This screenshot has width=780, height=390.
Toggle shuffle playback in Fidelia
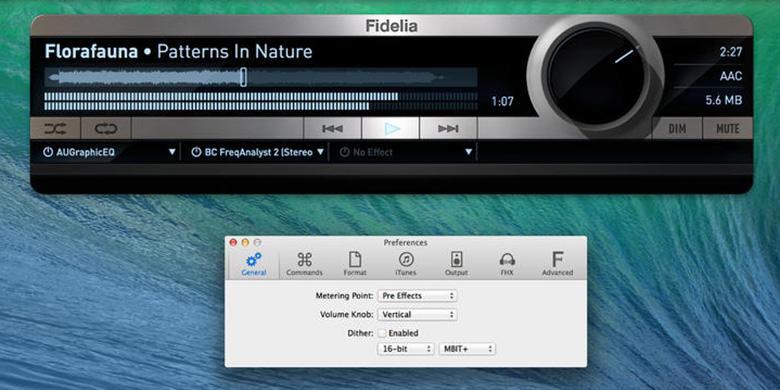[x=55, y=129]
